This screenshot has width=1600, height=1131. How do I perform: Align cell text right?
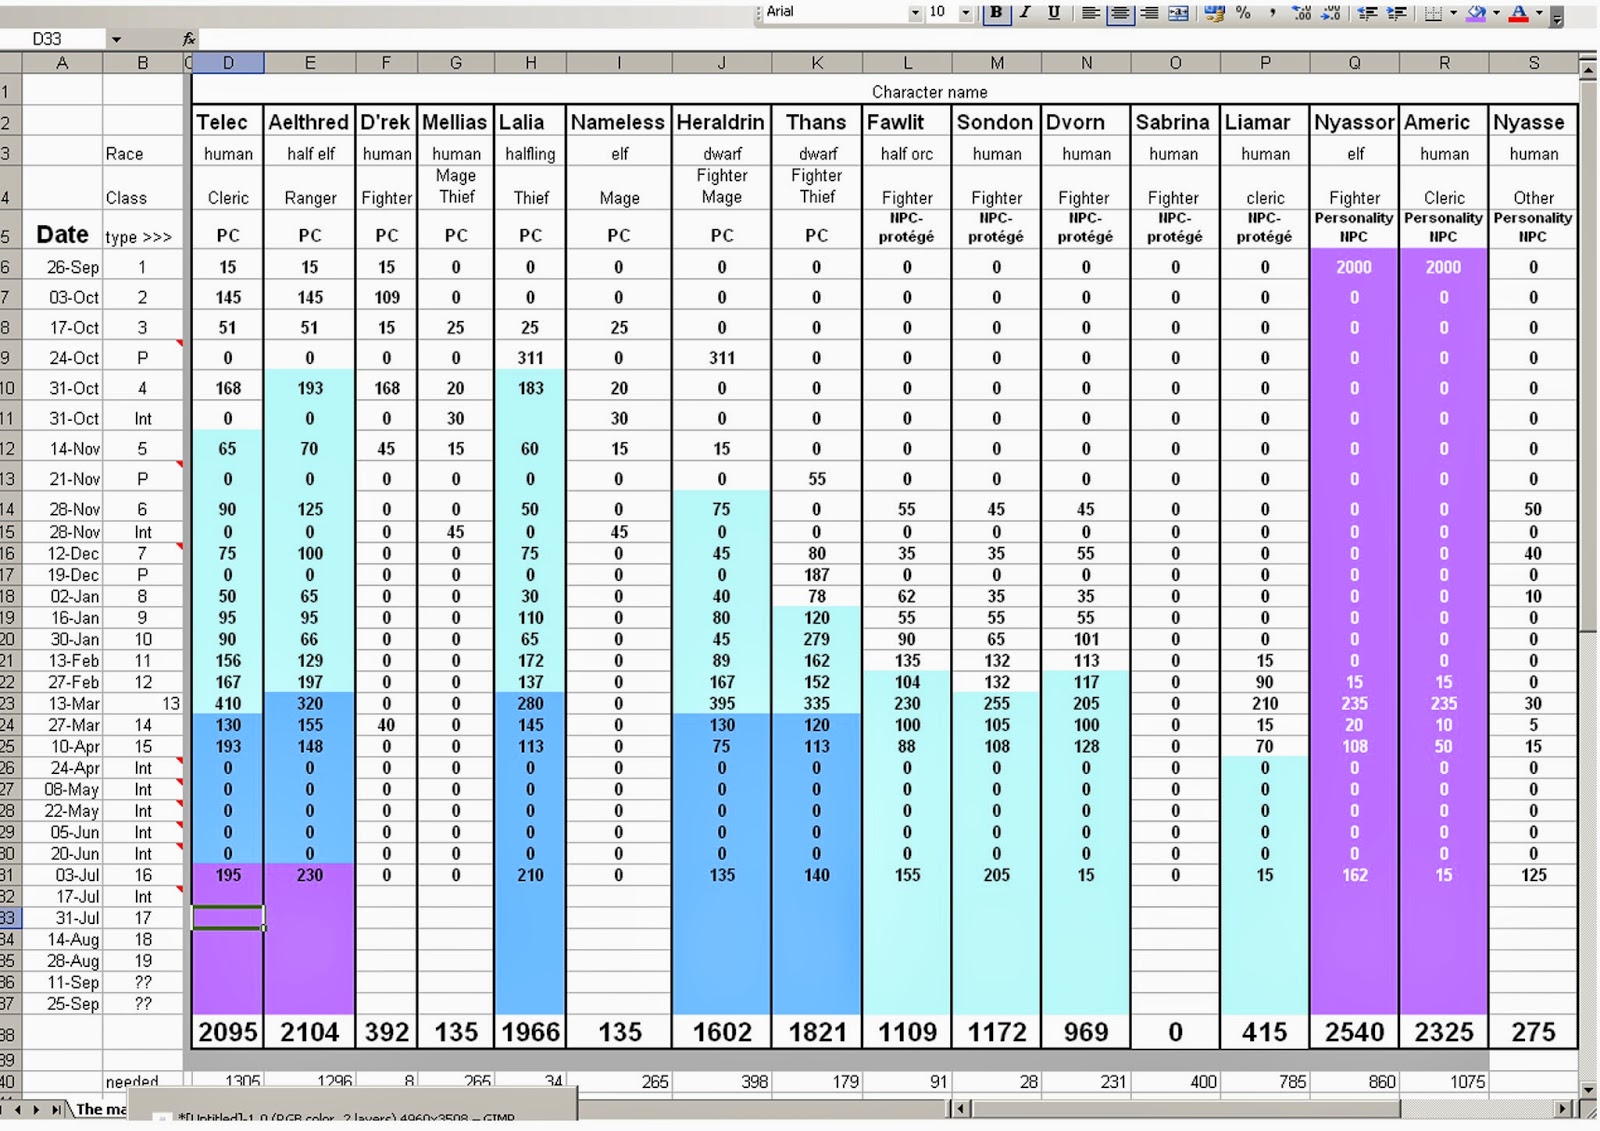(1150, 13)
